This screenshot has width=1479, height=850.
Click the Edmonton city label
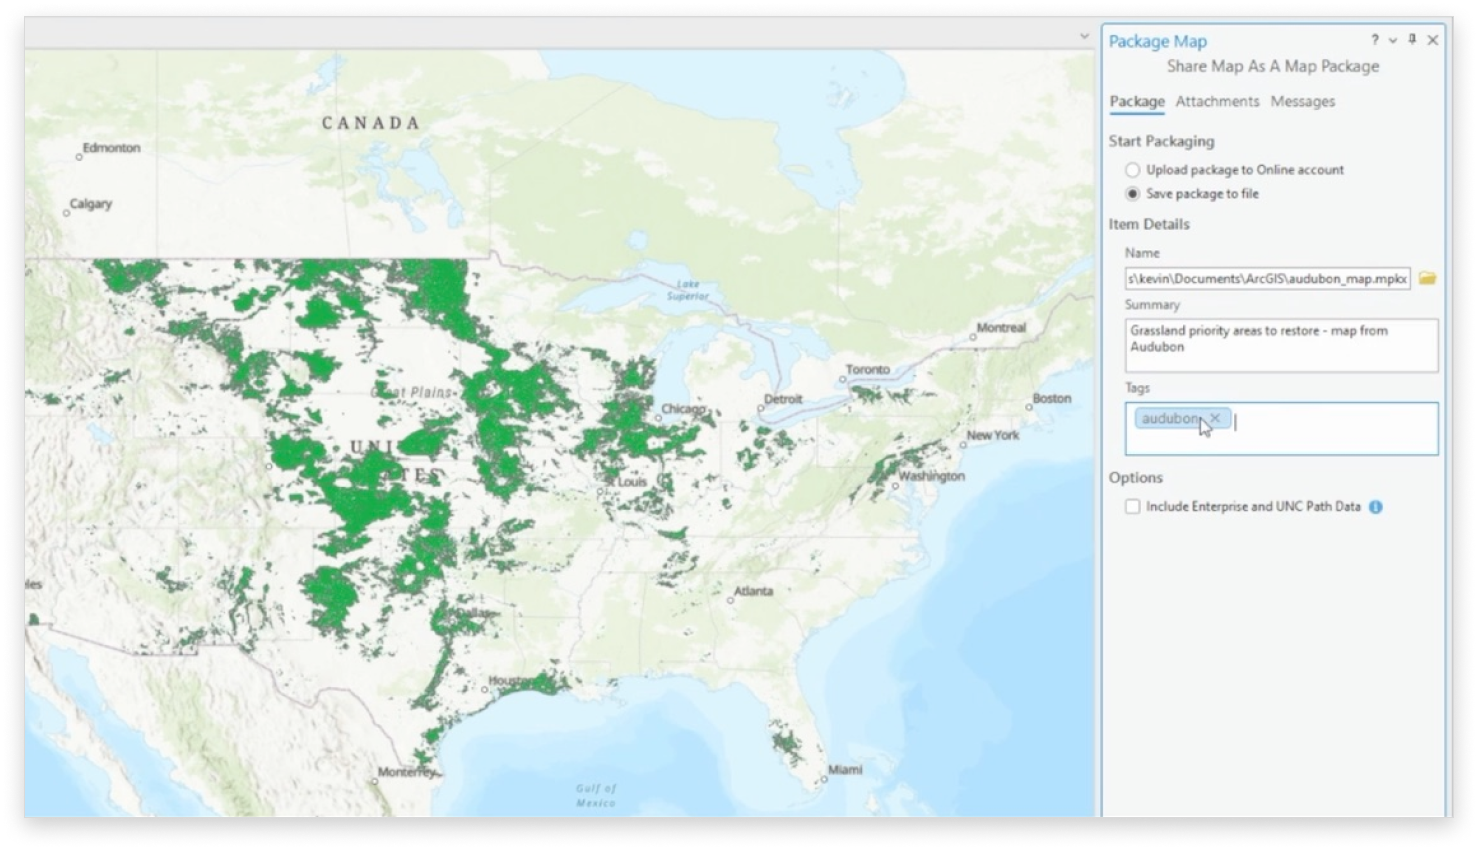click(x=111, y=148)
